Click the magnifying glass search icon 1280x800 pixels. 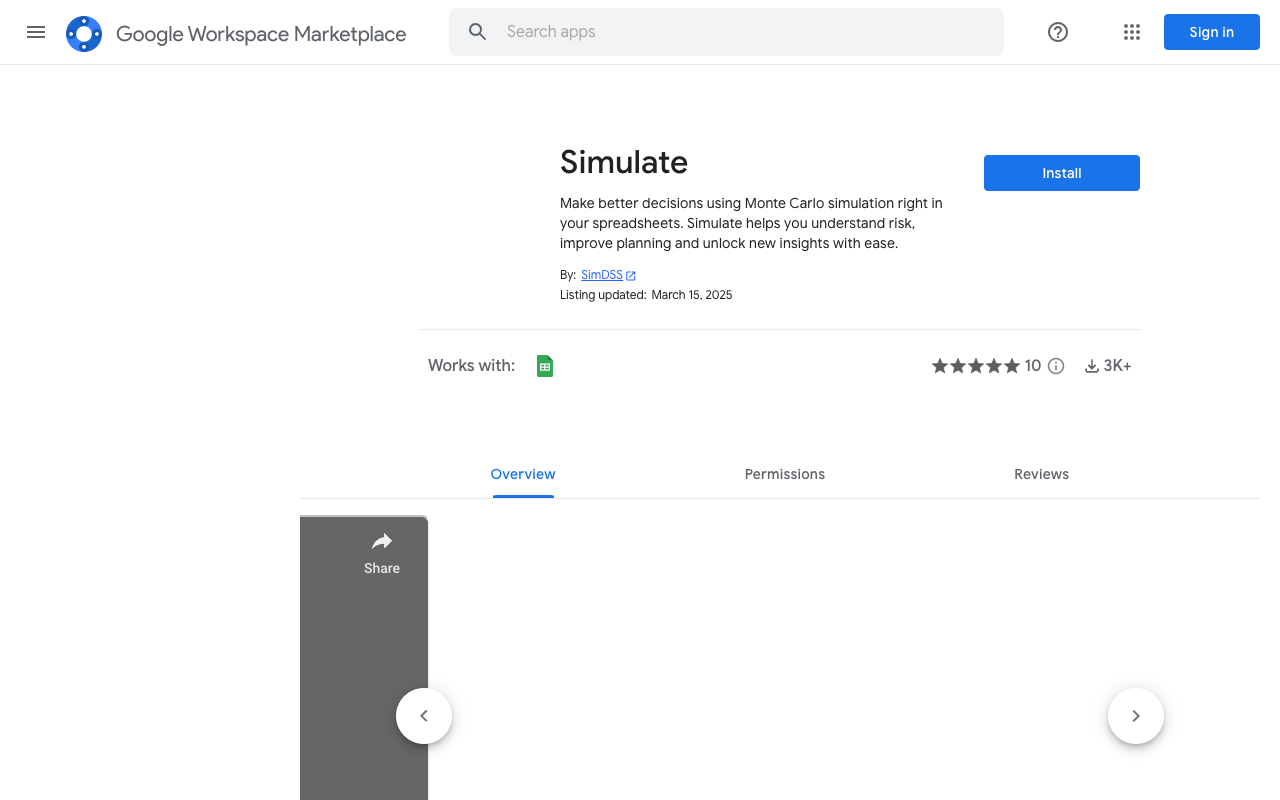tap(478, 32)
